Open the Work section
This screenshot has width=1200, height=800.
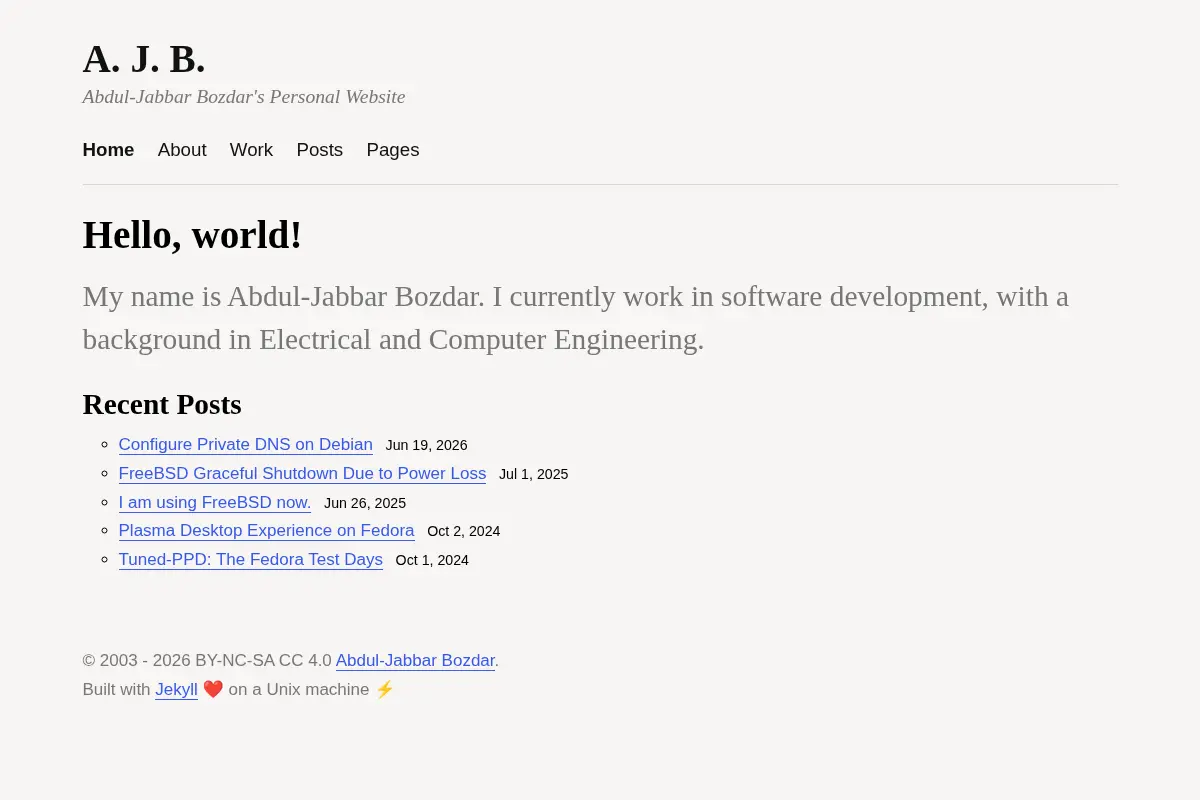click(251, 150)
